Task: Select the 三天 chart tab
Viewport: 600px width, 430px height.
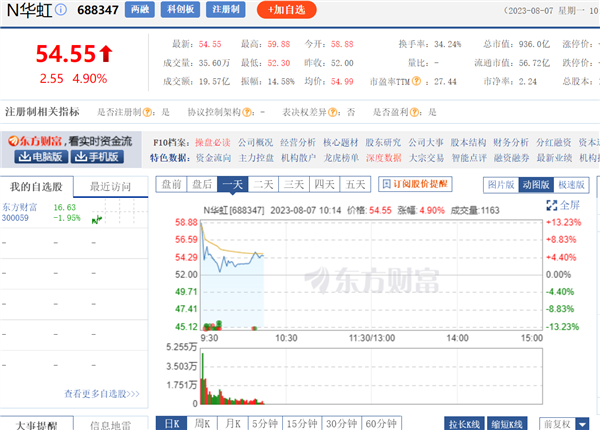Action: click(x=294, y=184)
